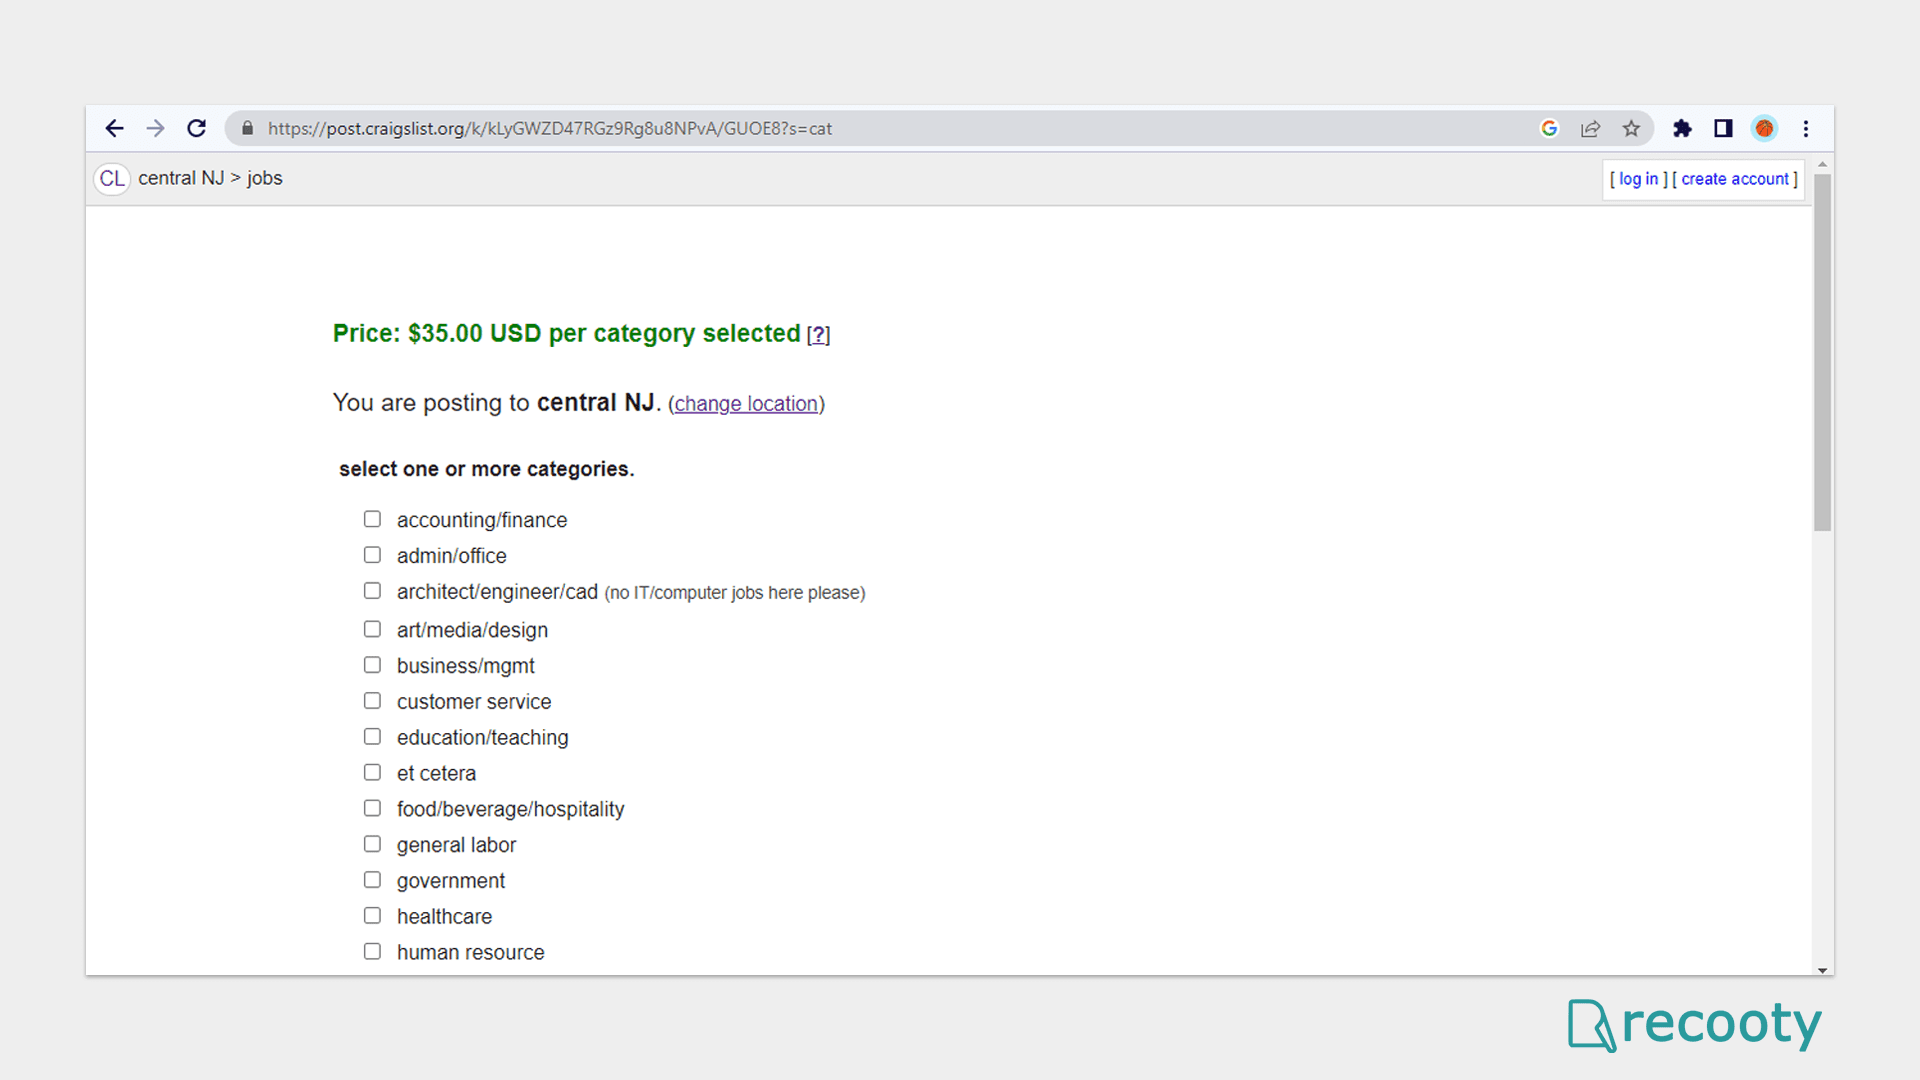Click the CL craigslist logo
Viewport: 1920px width, 1080px height.
pos(112,178)
